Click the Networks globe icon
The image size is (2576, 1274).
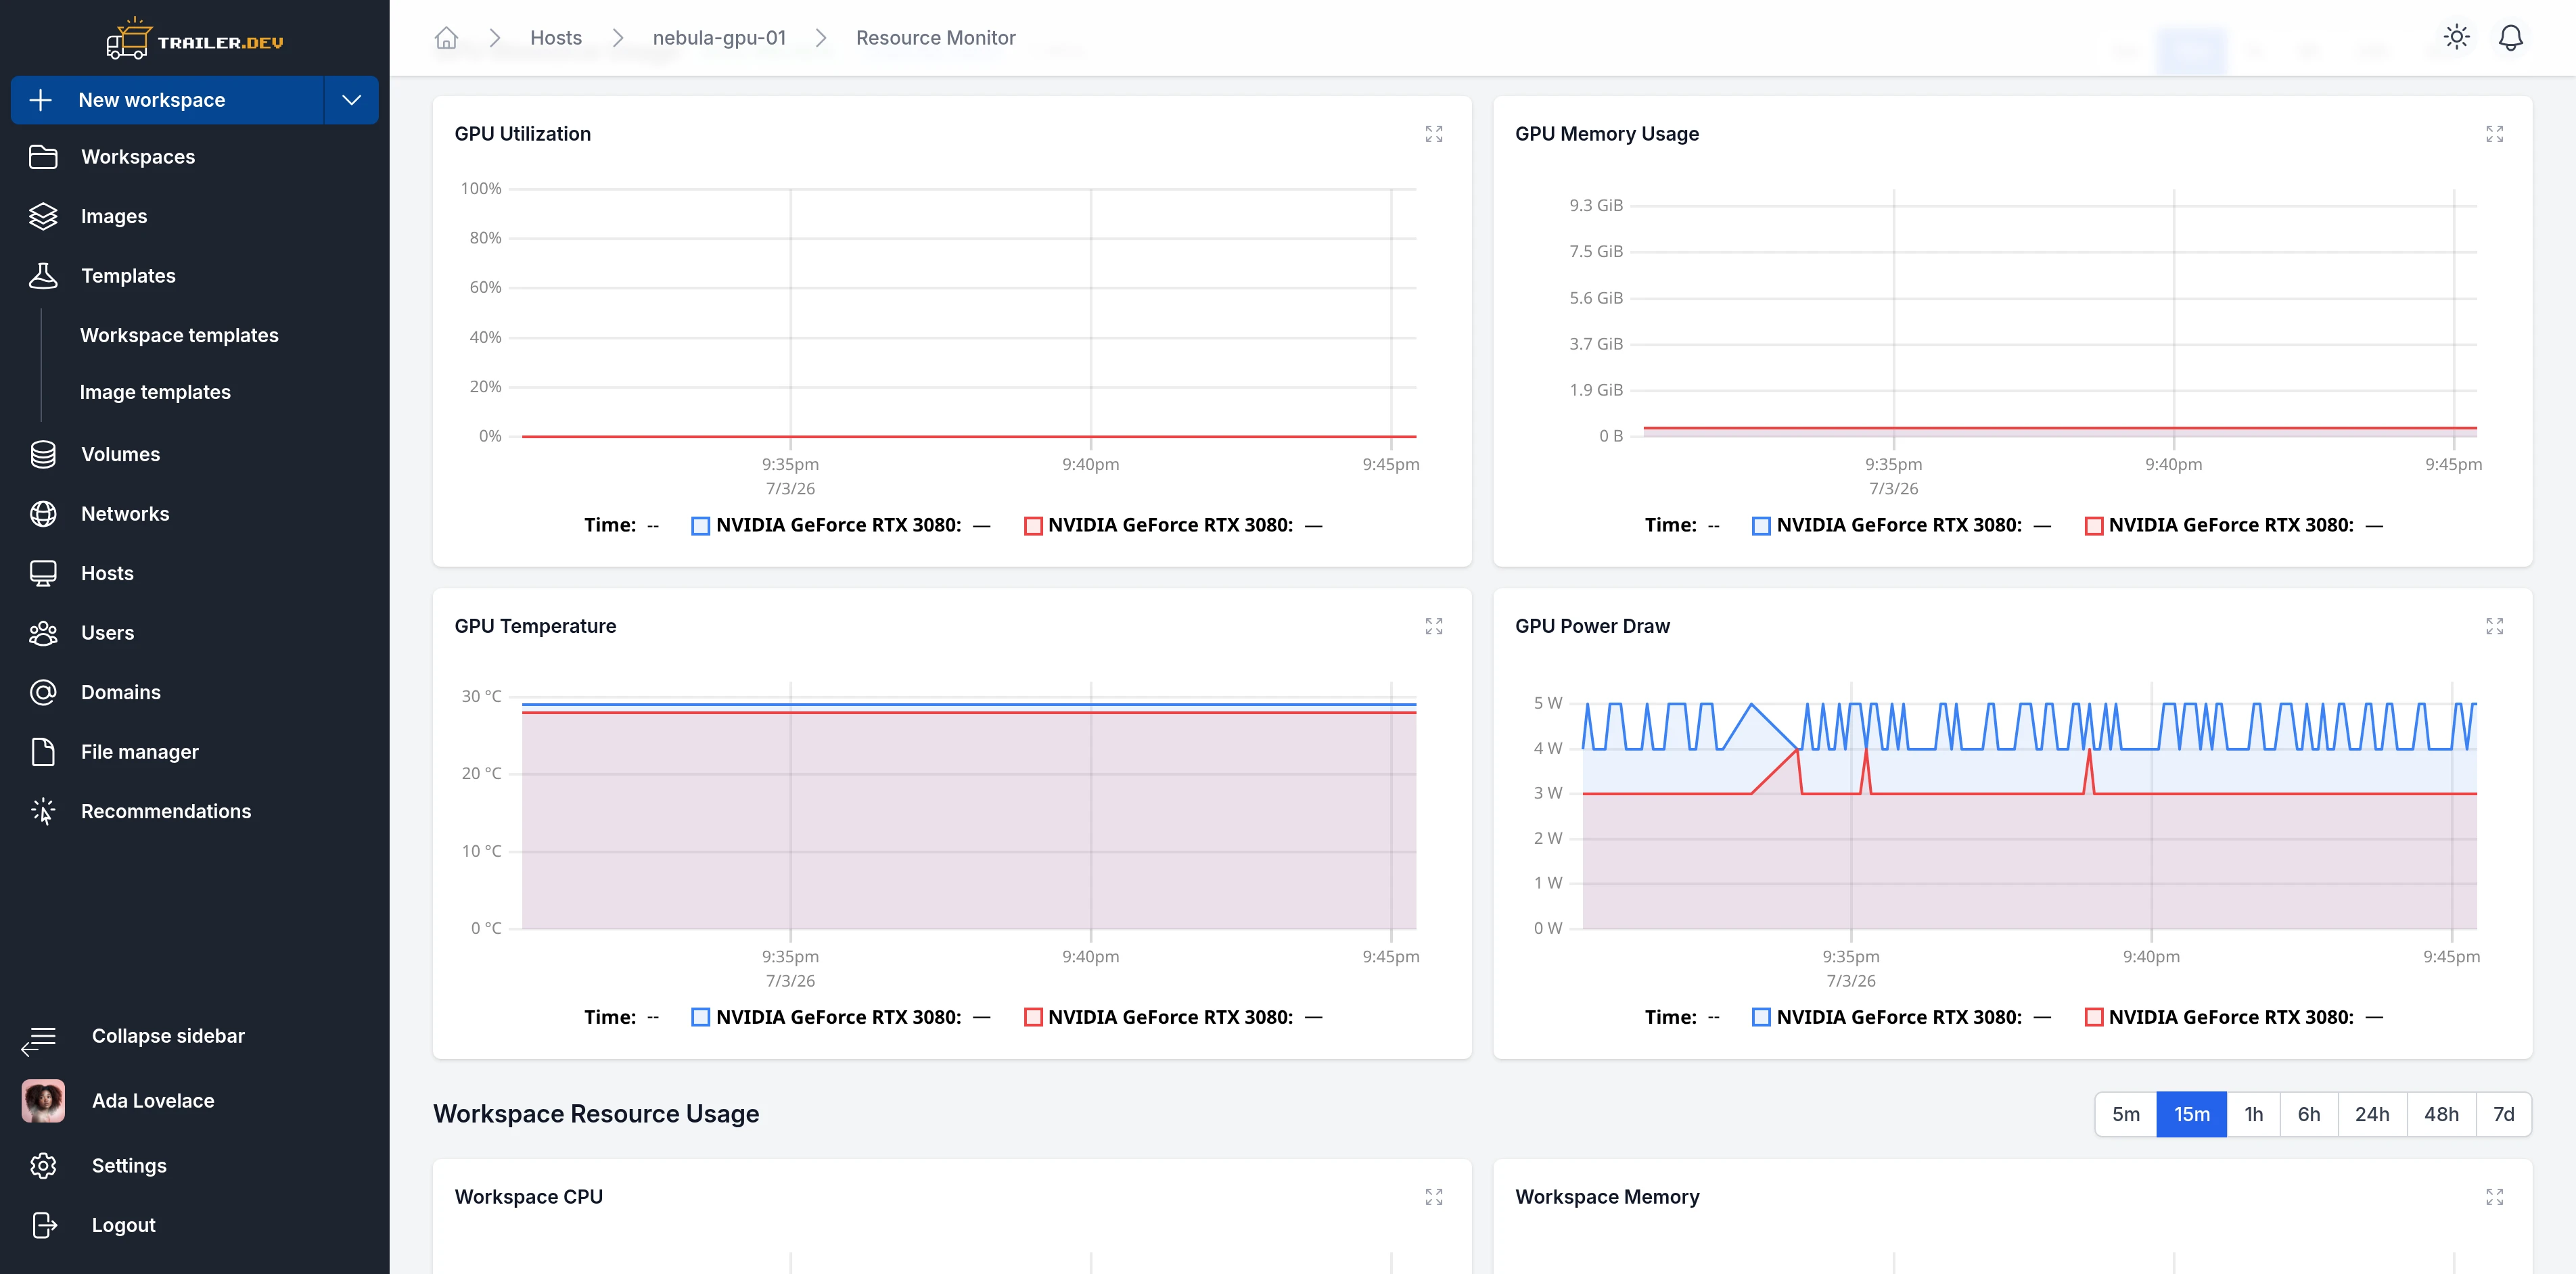coord(43,514)
